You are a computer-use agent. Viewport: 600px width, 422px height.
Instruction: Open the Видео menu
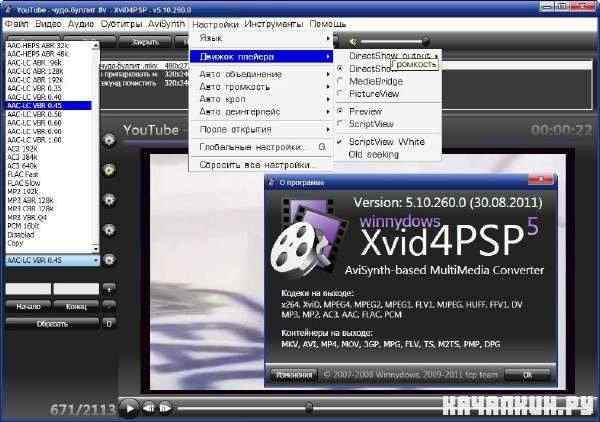[x=48, y=24]
